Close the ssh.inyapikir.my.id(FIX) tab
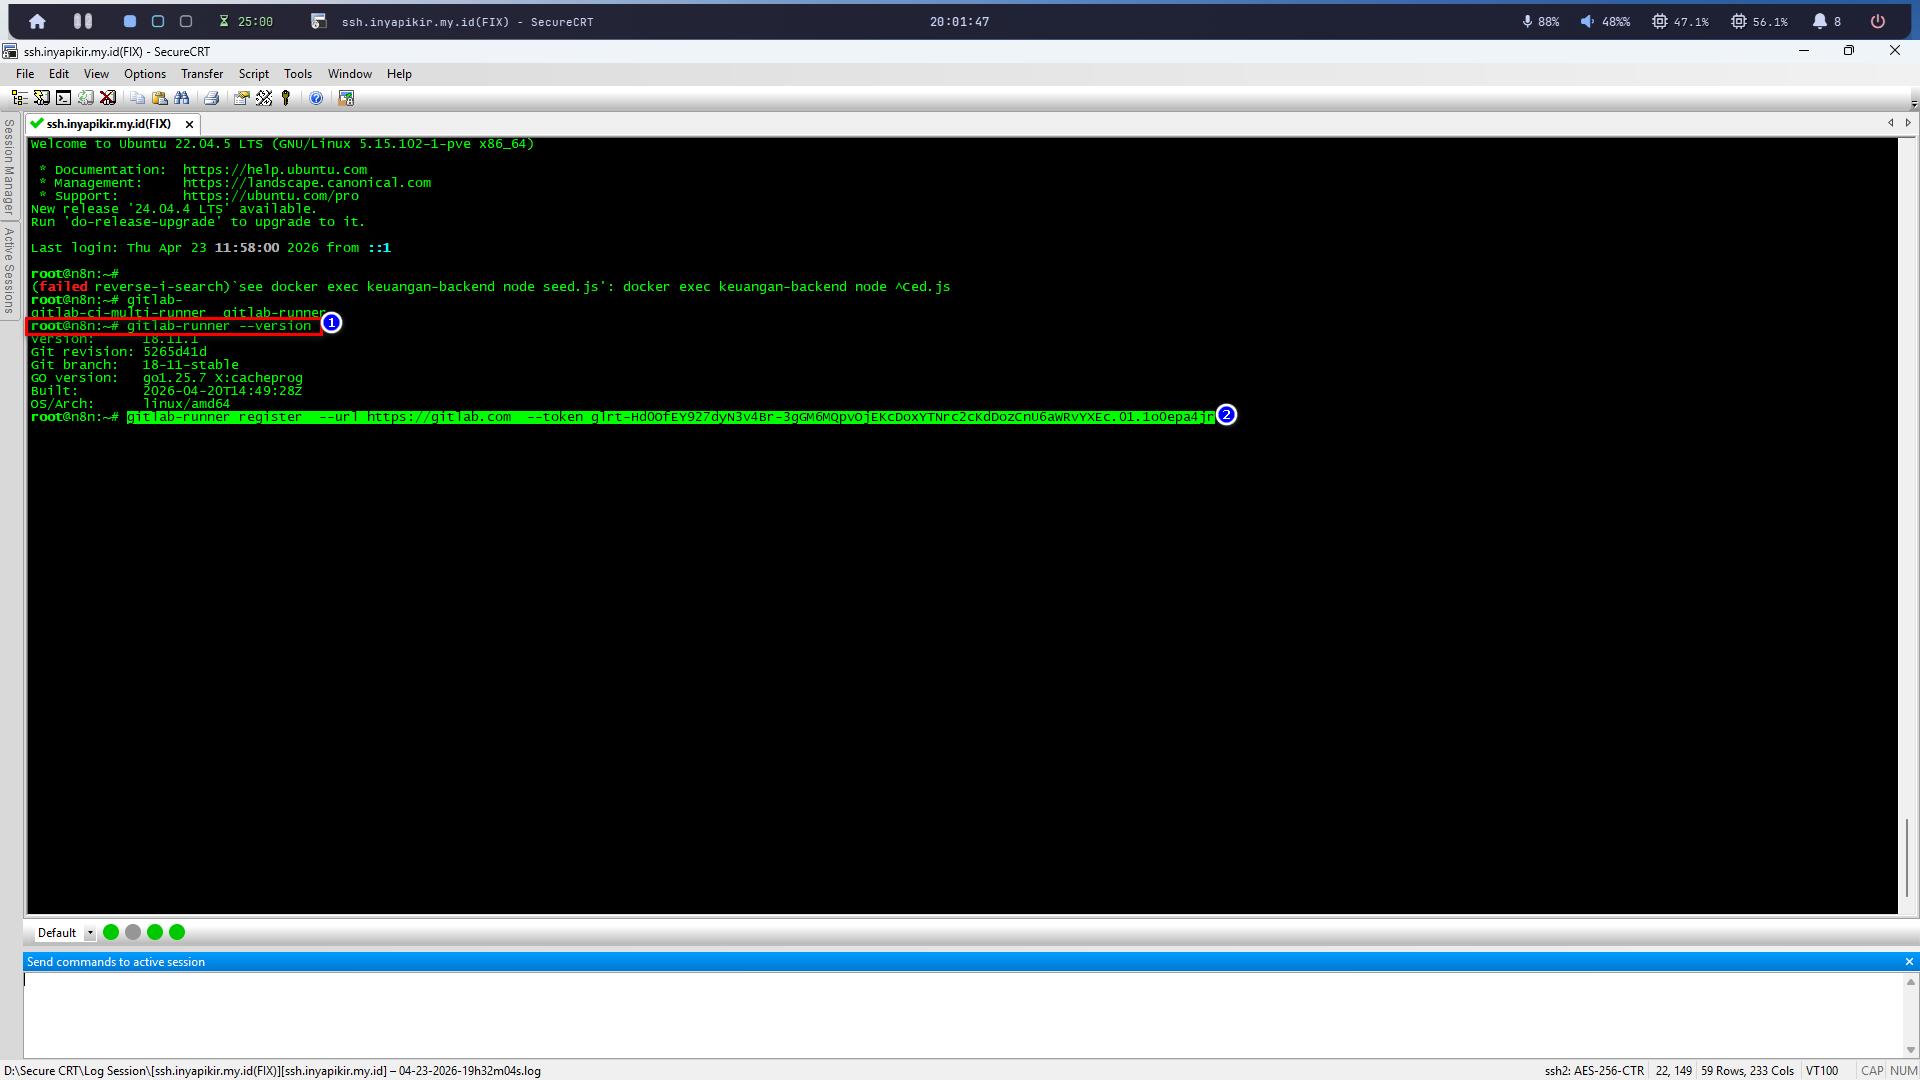The width and height of the screenshot is (1920, 1080). tap(189, 124)
